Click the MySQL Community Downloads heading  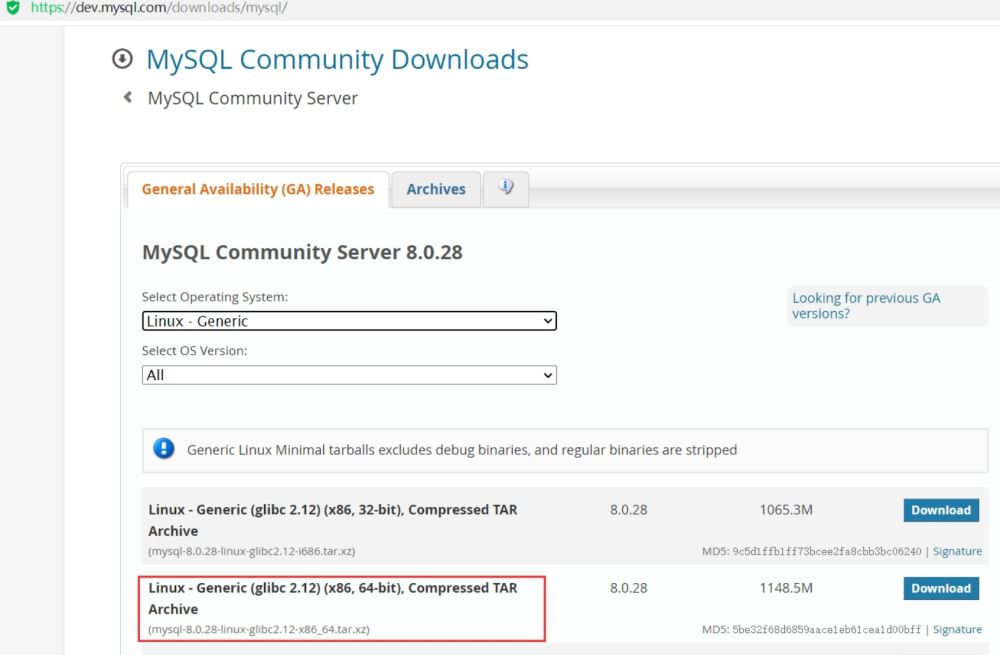pos(336,60)
